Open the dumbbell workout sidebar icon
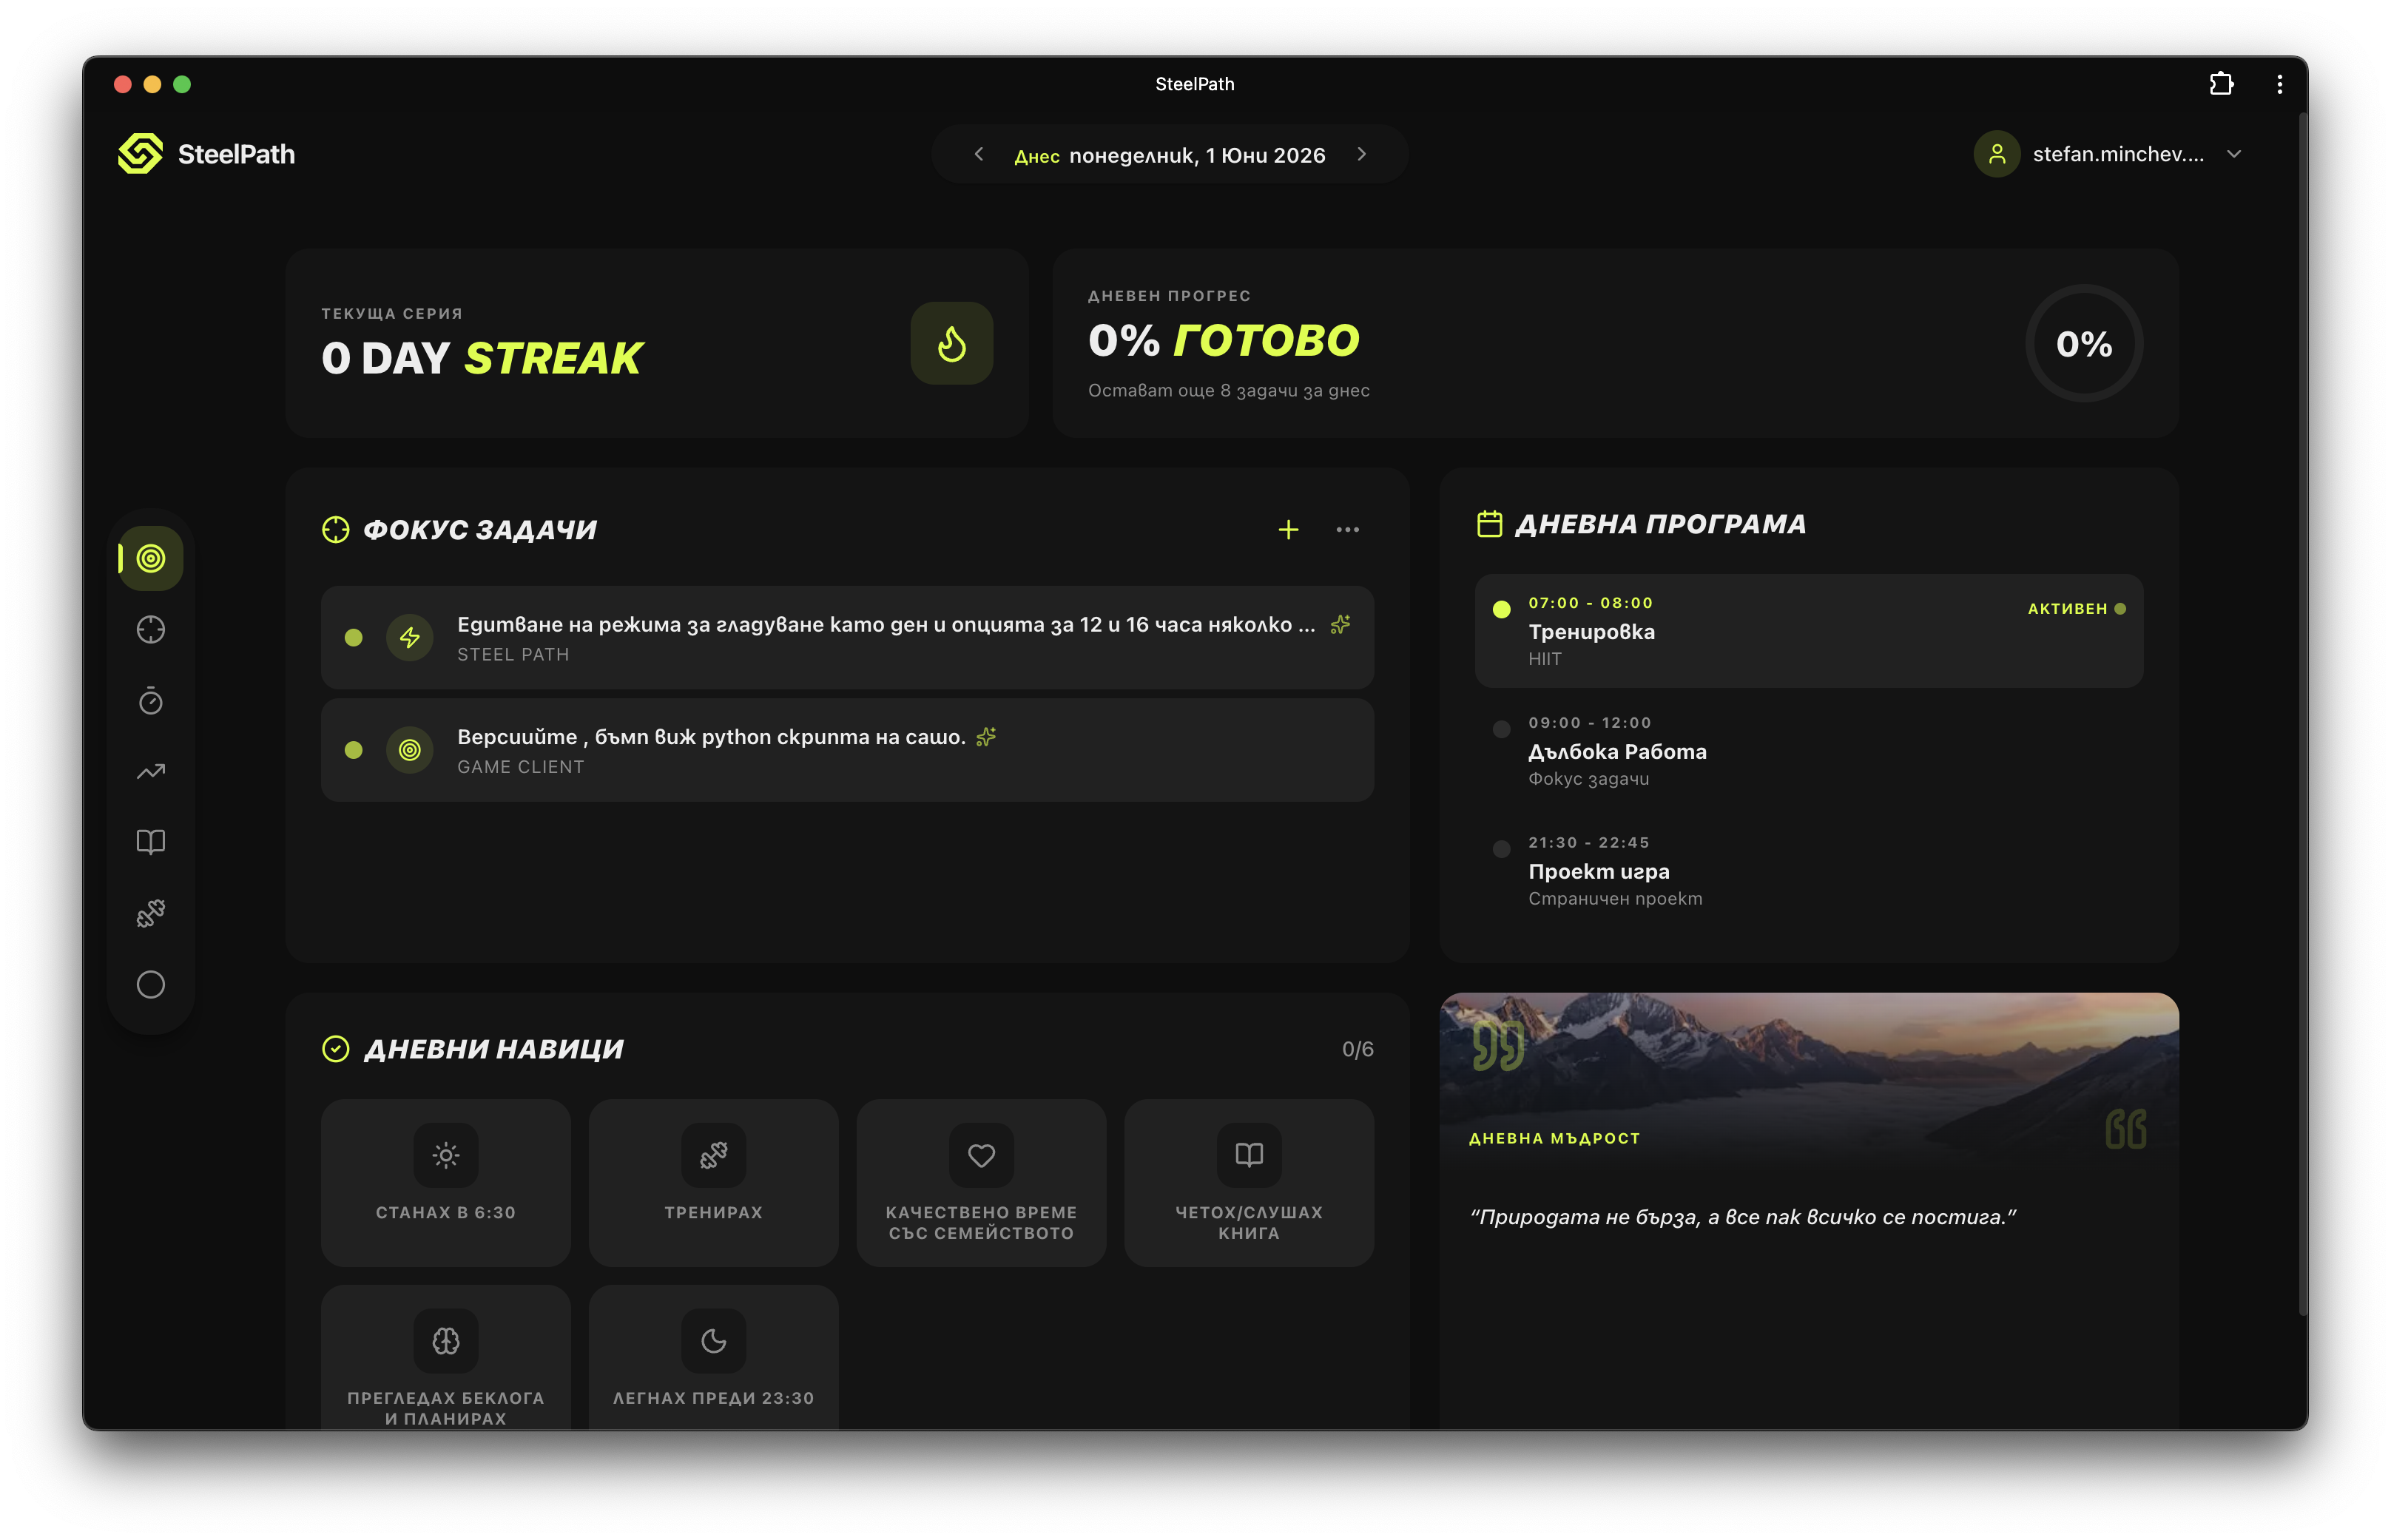 (151, 913)
